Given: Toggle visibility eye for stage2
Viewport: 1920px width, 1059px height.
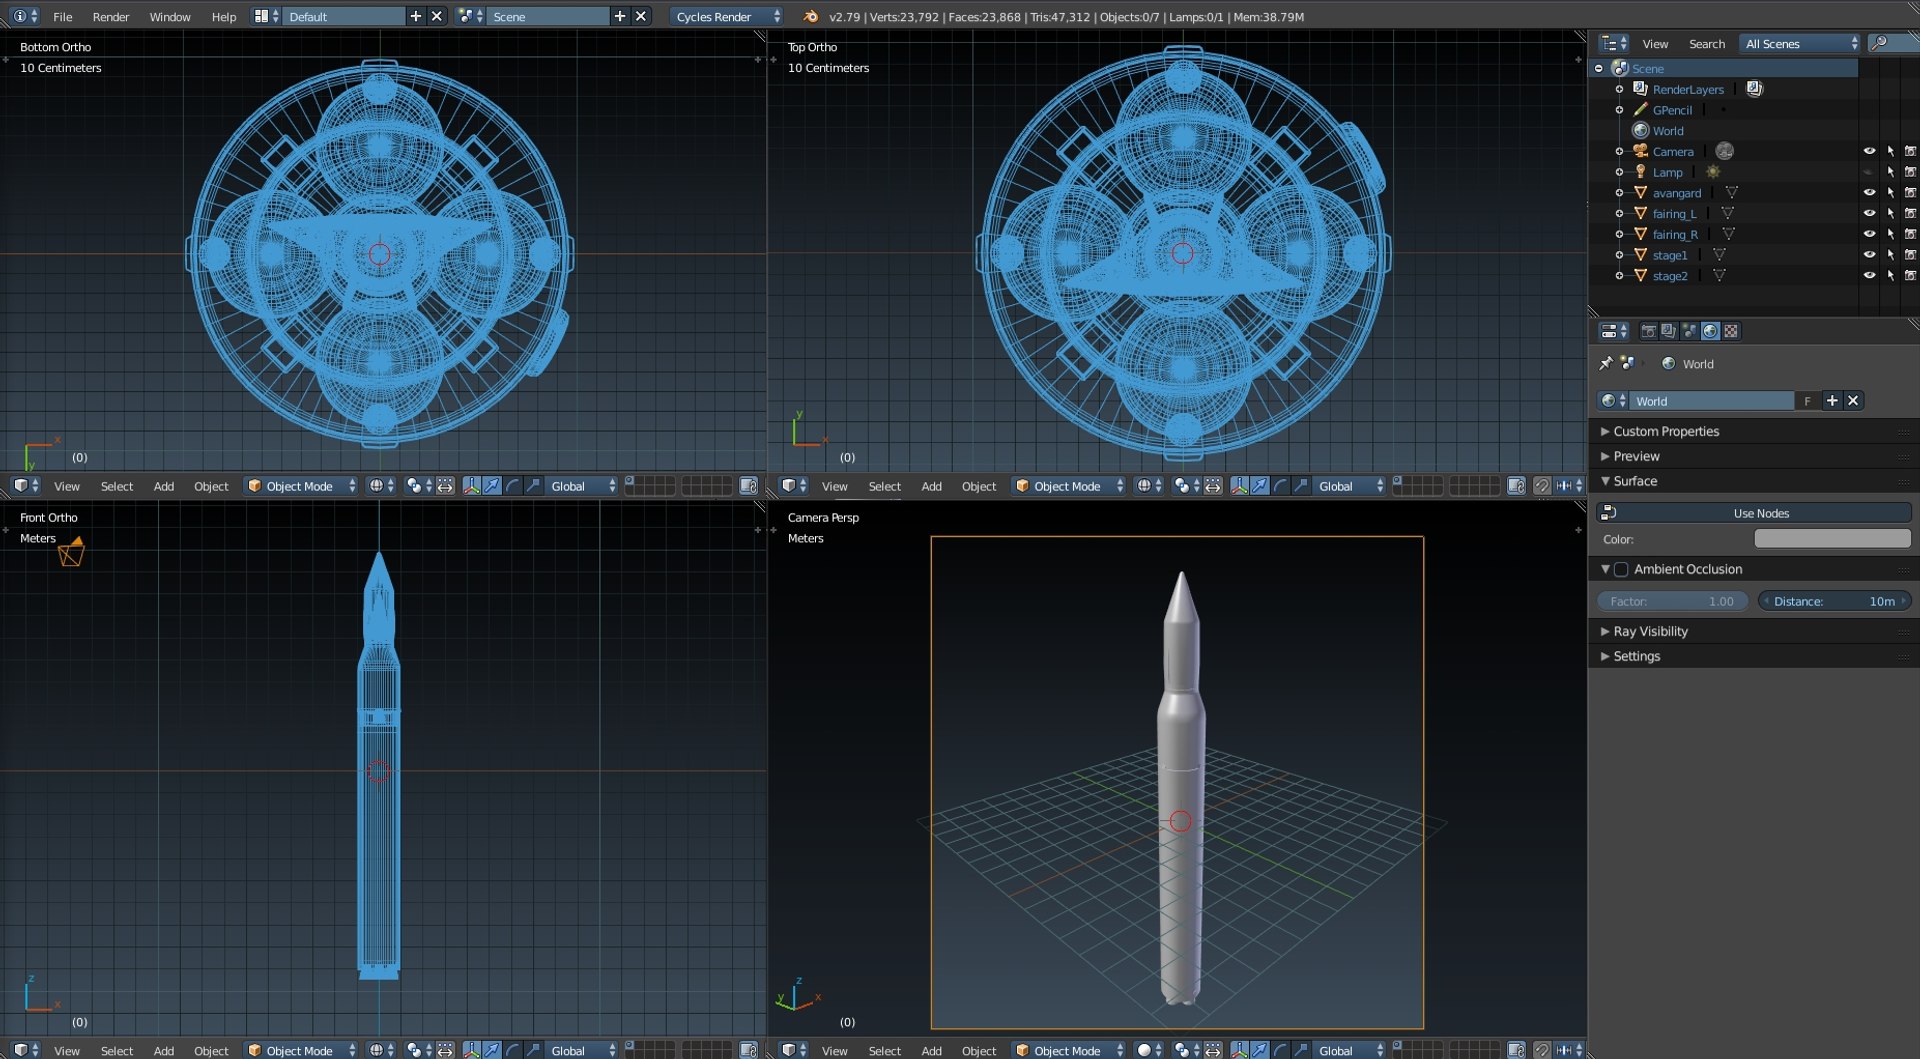Looking at the screenshot, I should coord(1869,276).
